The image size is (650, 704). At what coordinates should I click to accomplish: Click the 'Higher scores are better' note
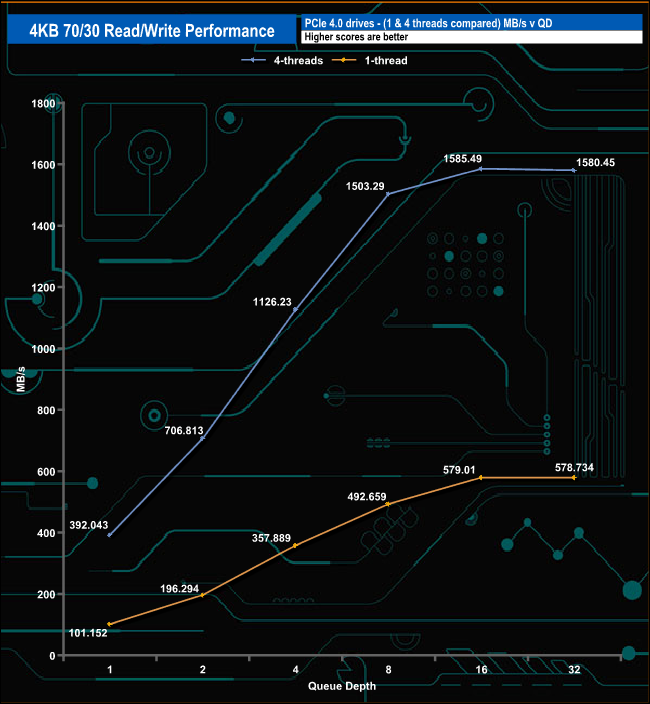click(356, 37)
